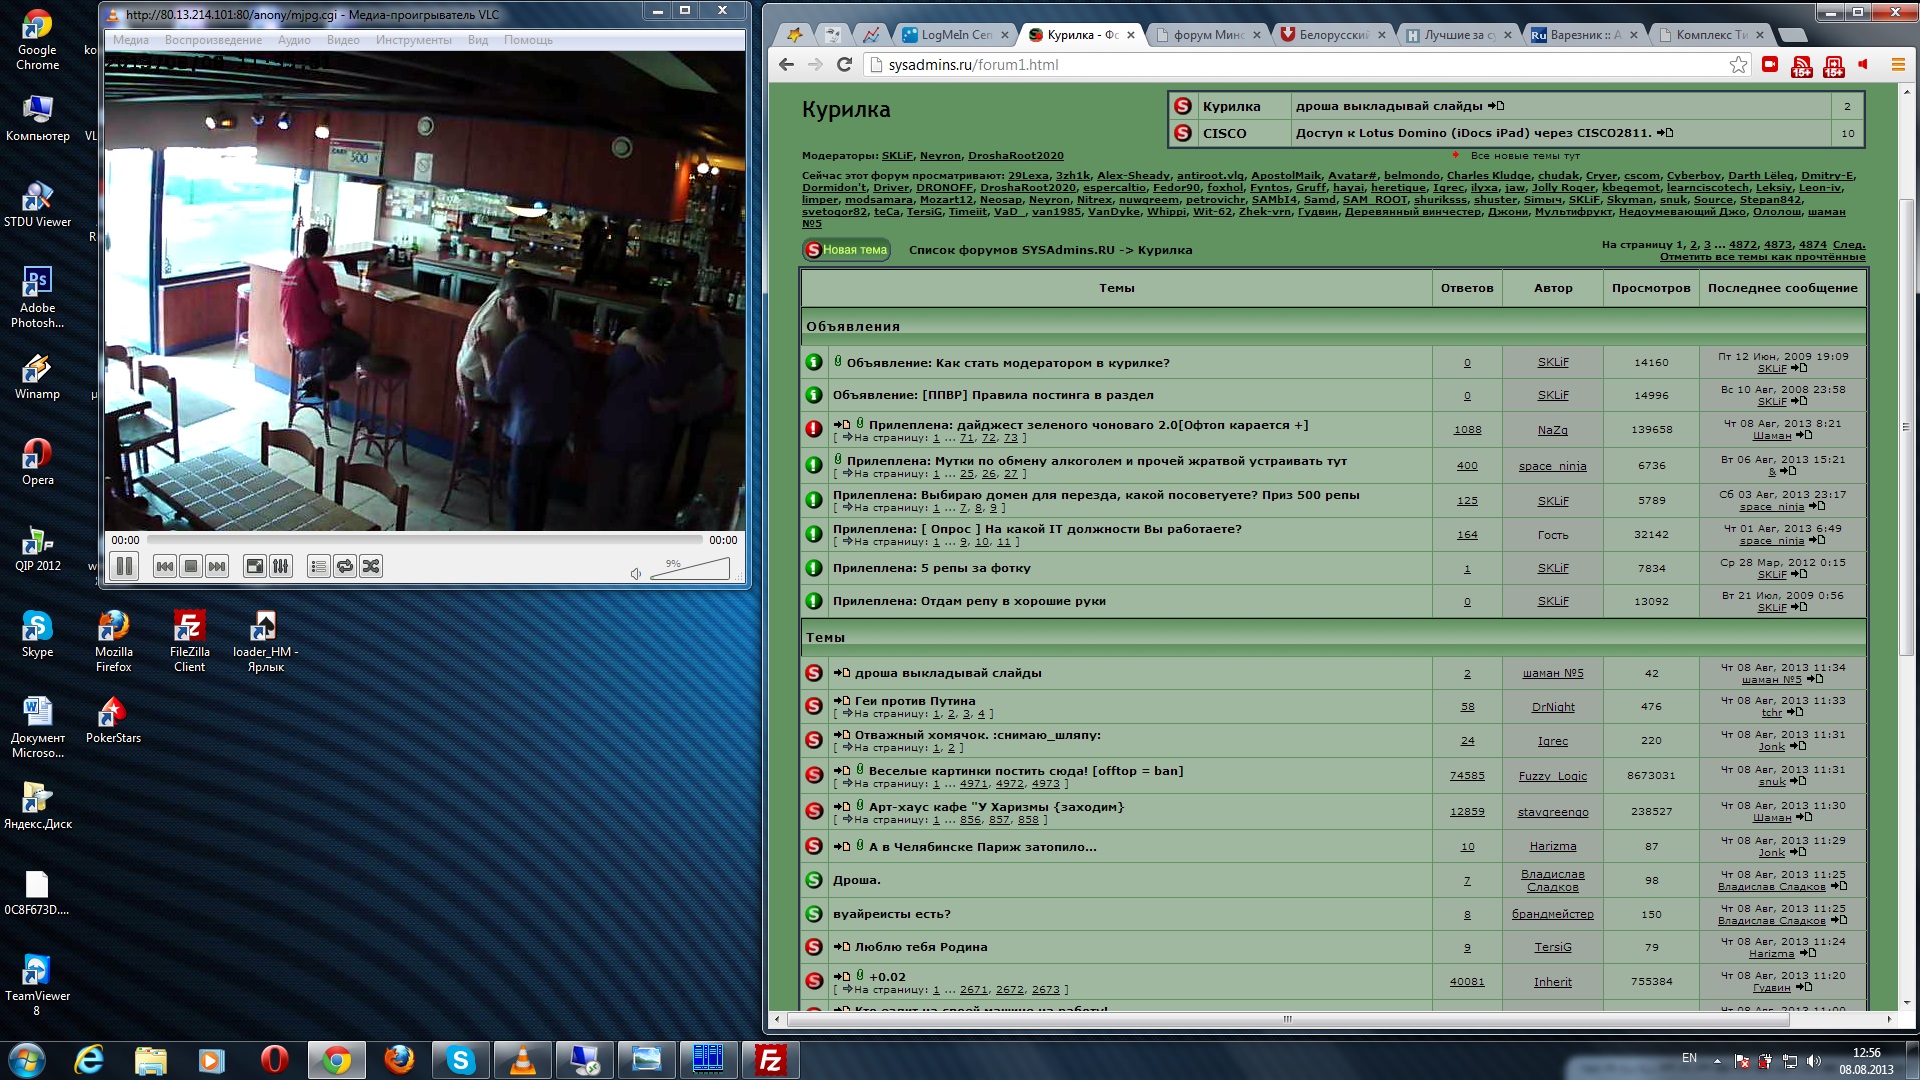Switch to the LogMeIn Central tab in Chrome
This screenshot has height=1080, width=1920.
pos(955,34)
